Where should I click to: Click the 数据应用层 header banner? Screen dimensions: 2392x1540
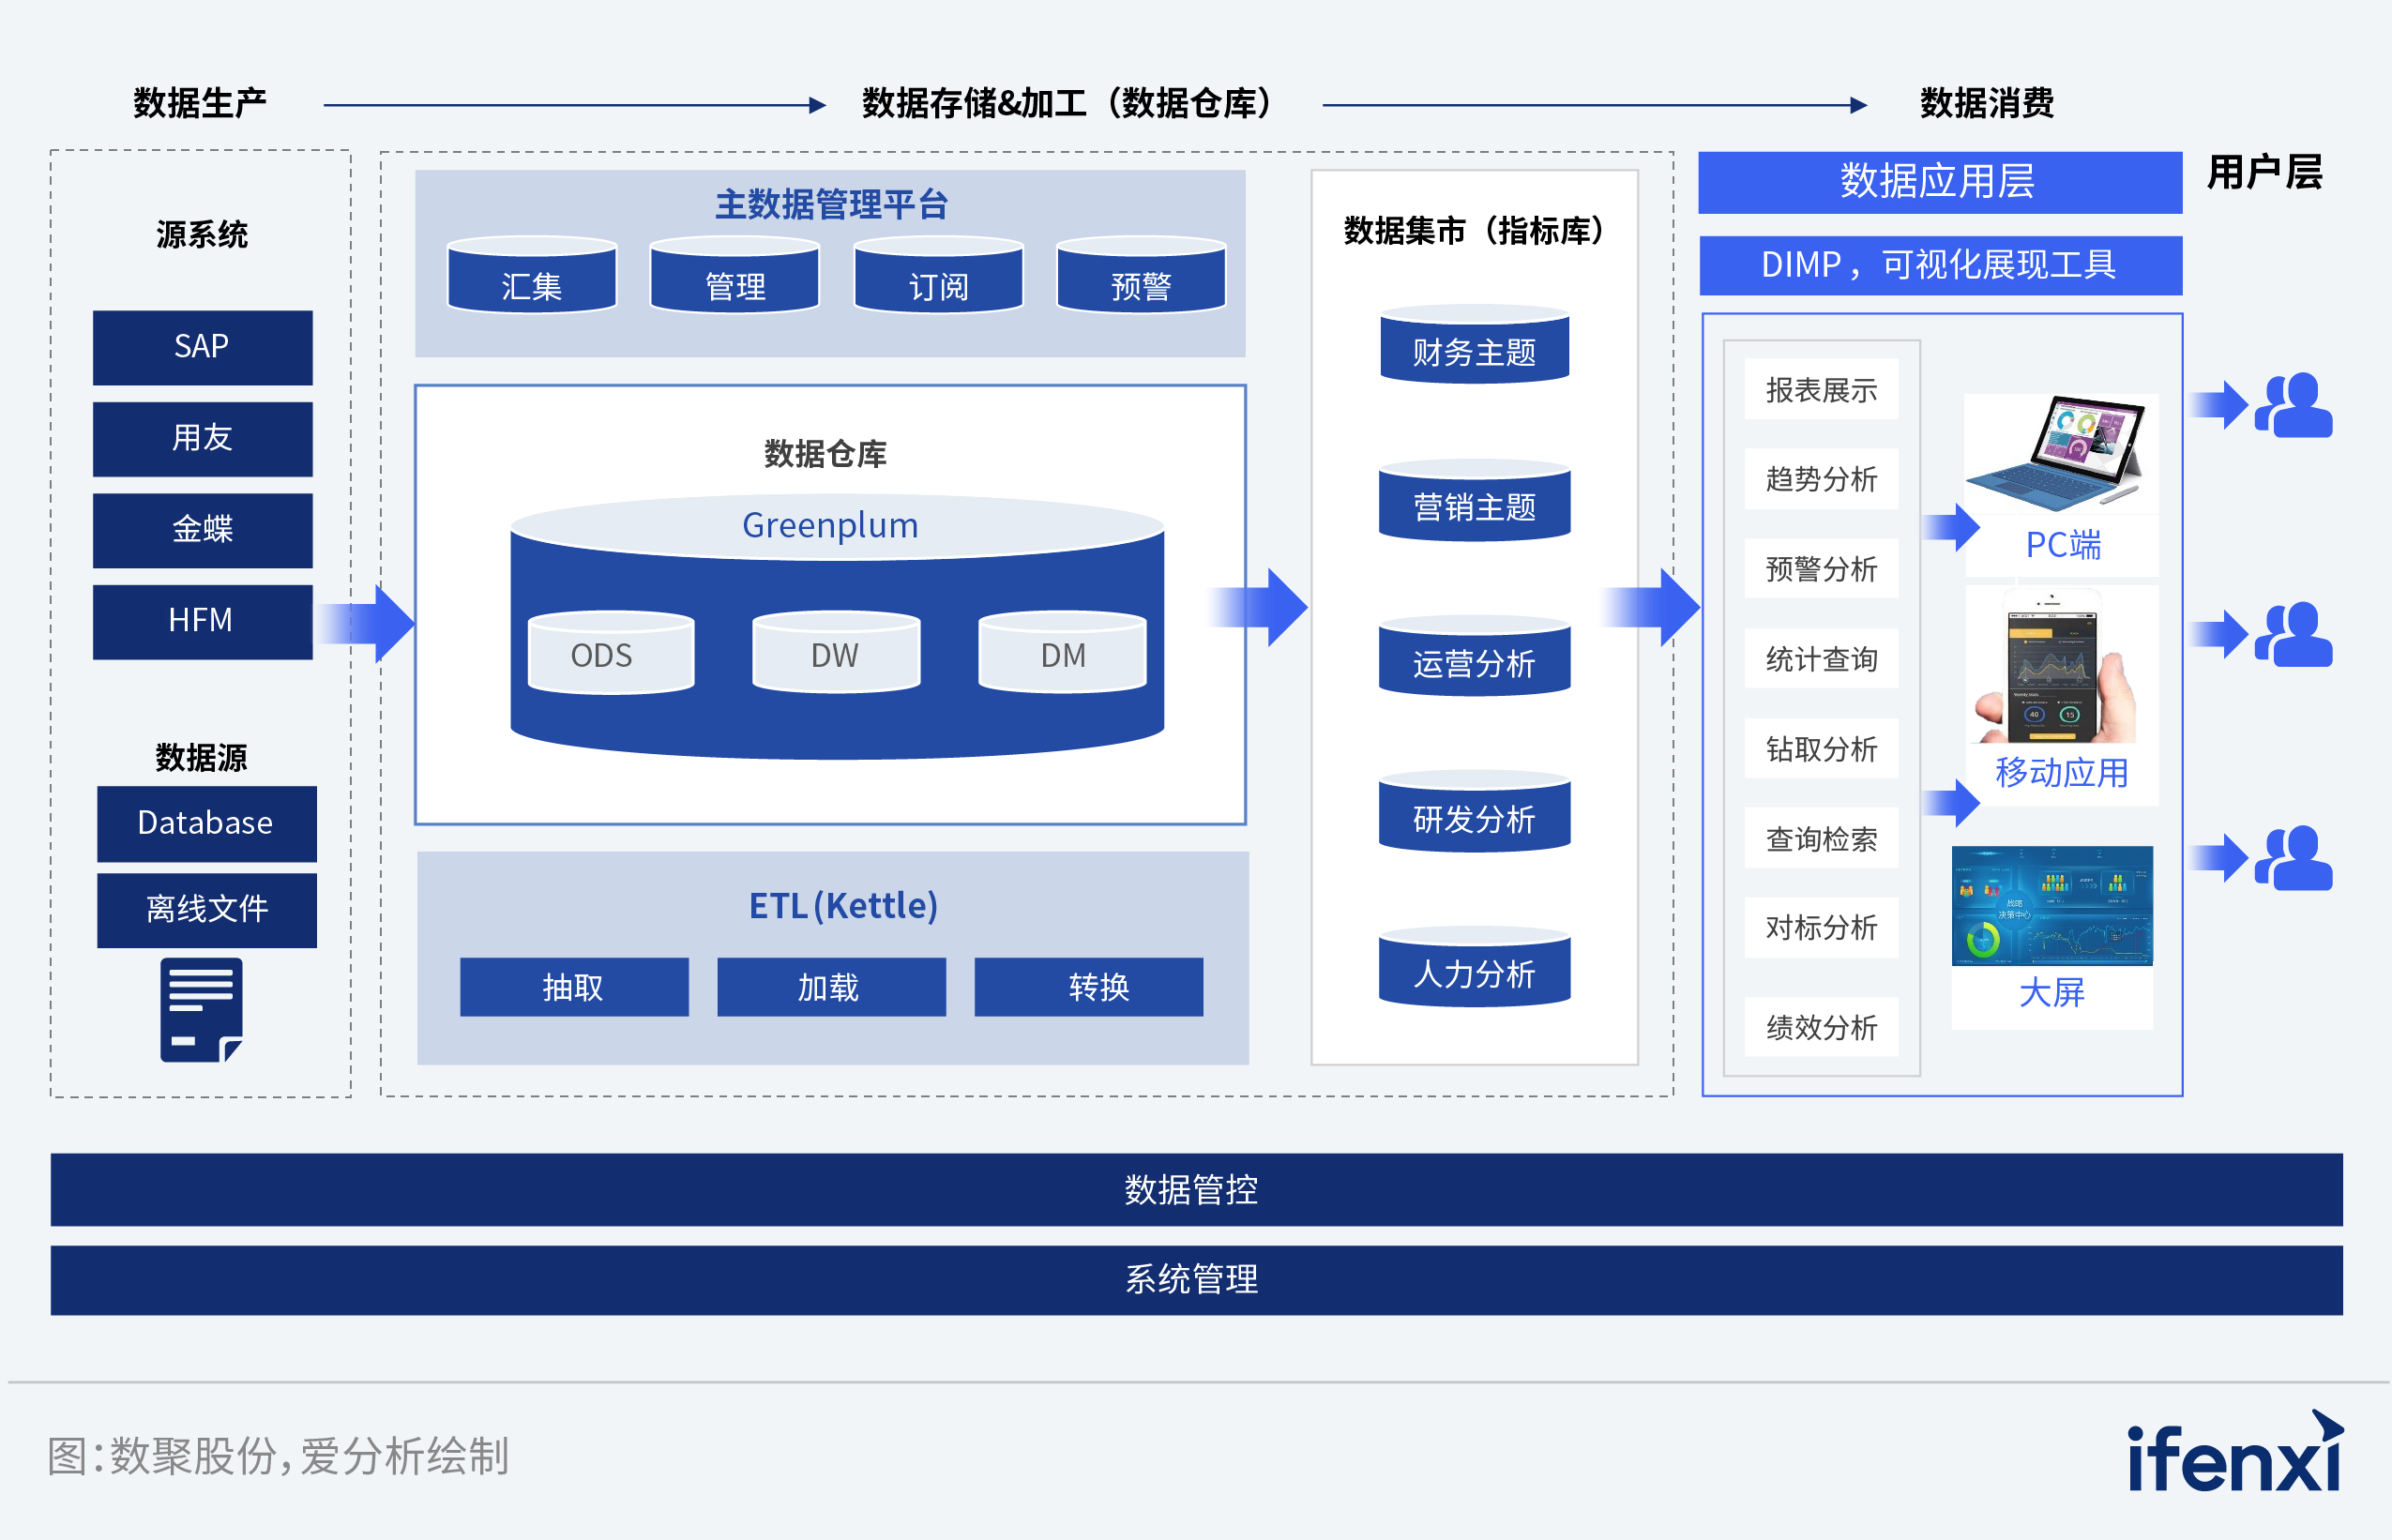[1939, 182]
